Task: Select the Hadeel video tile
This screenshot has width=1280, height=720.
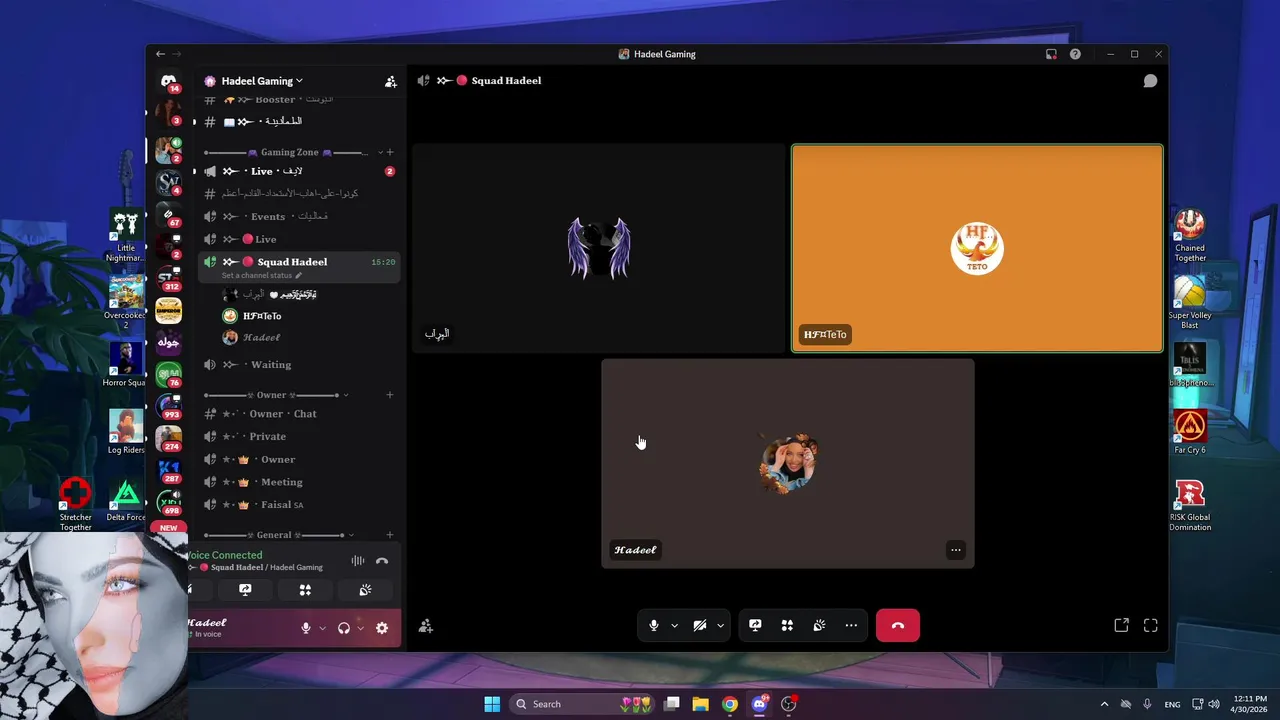Action: [788, 463]
